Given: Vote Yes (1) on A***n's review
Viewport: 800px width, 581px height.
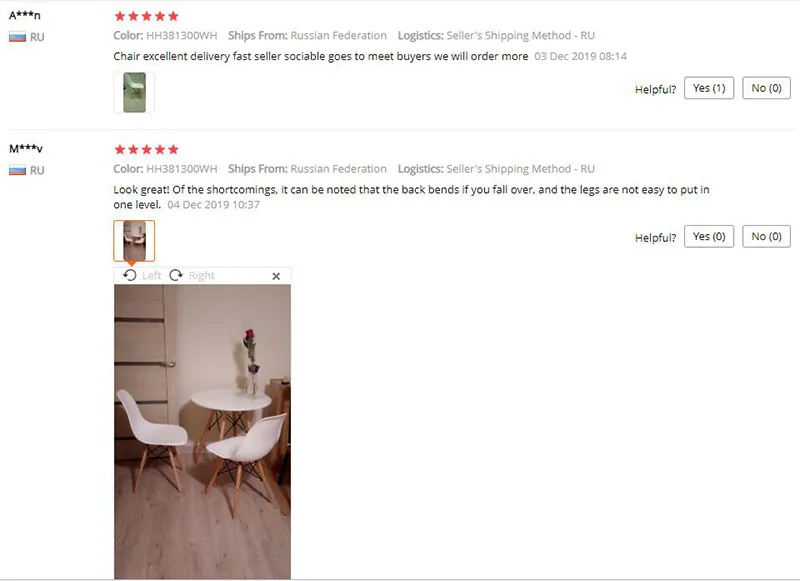Looking at the screenshot, I should tap(709, 88).
